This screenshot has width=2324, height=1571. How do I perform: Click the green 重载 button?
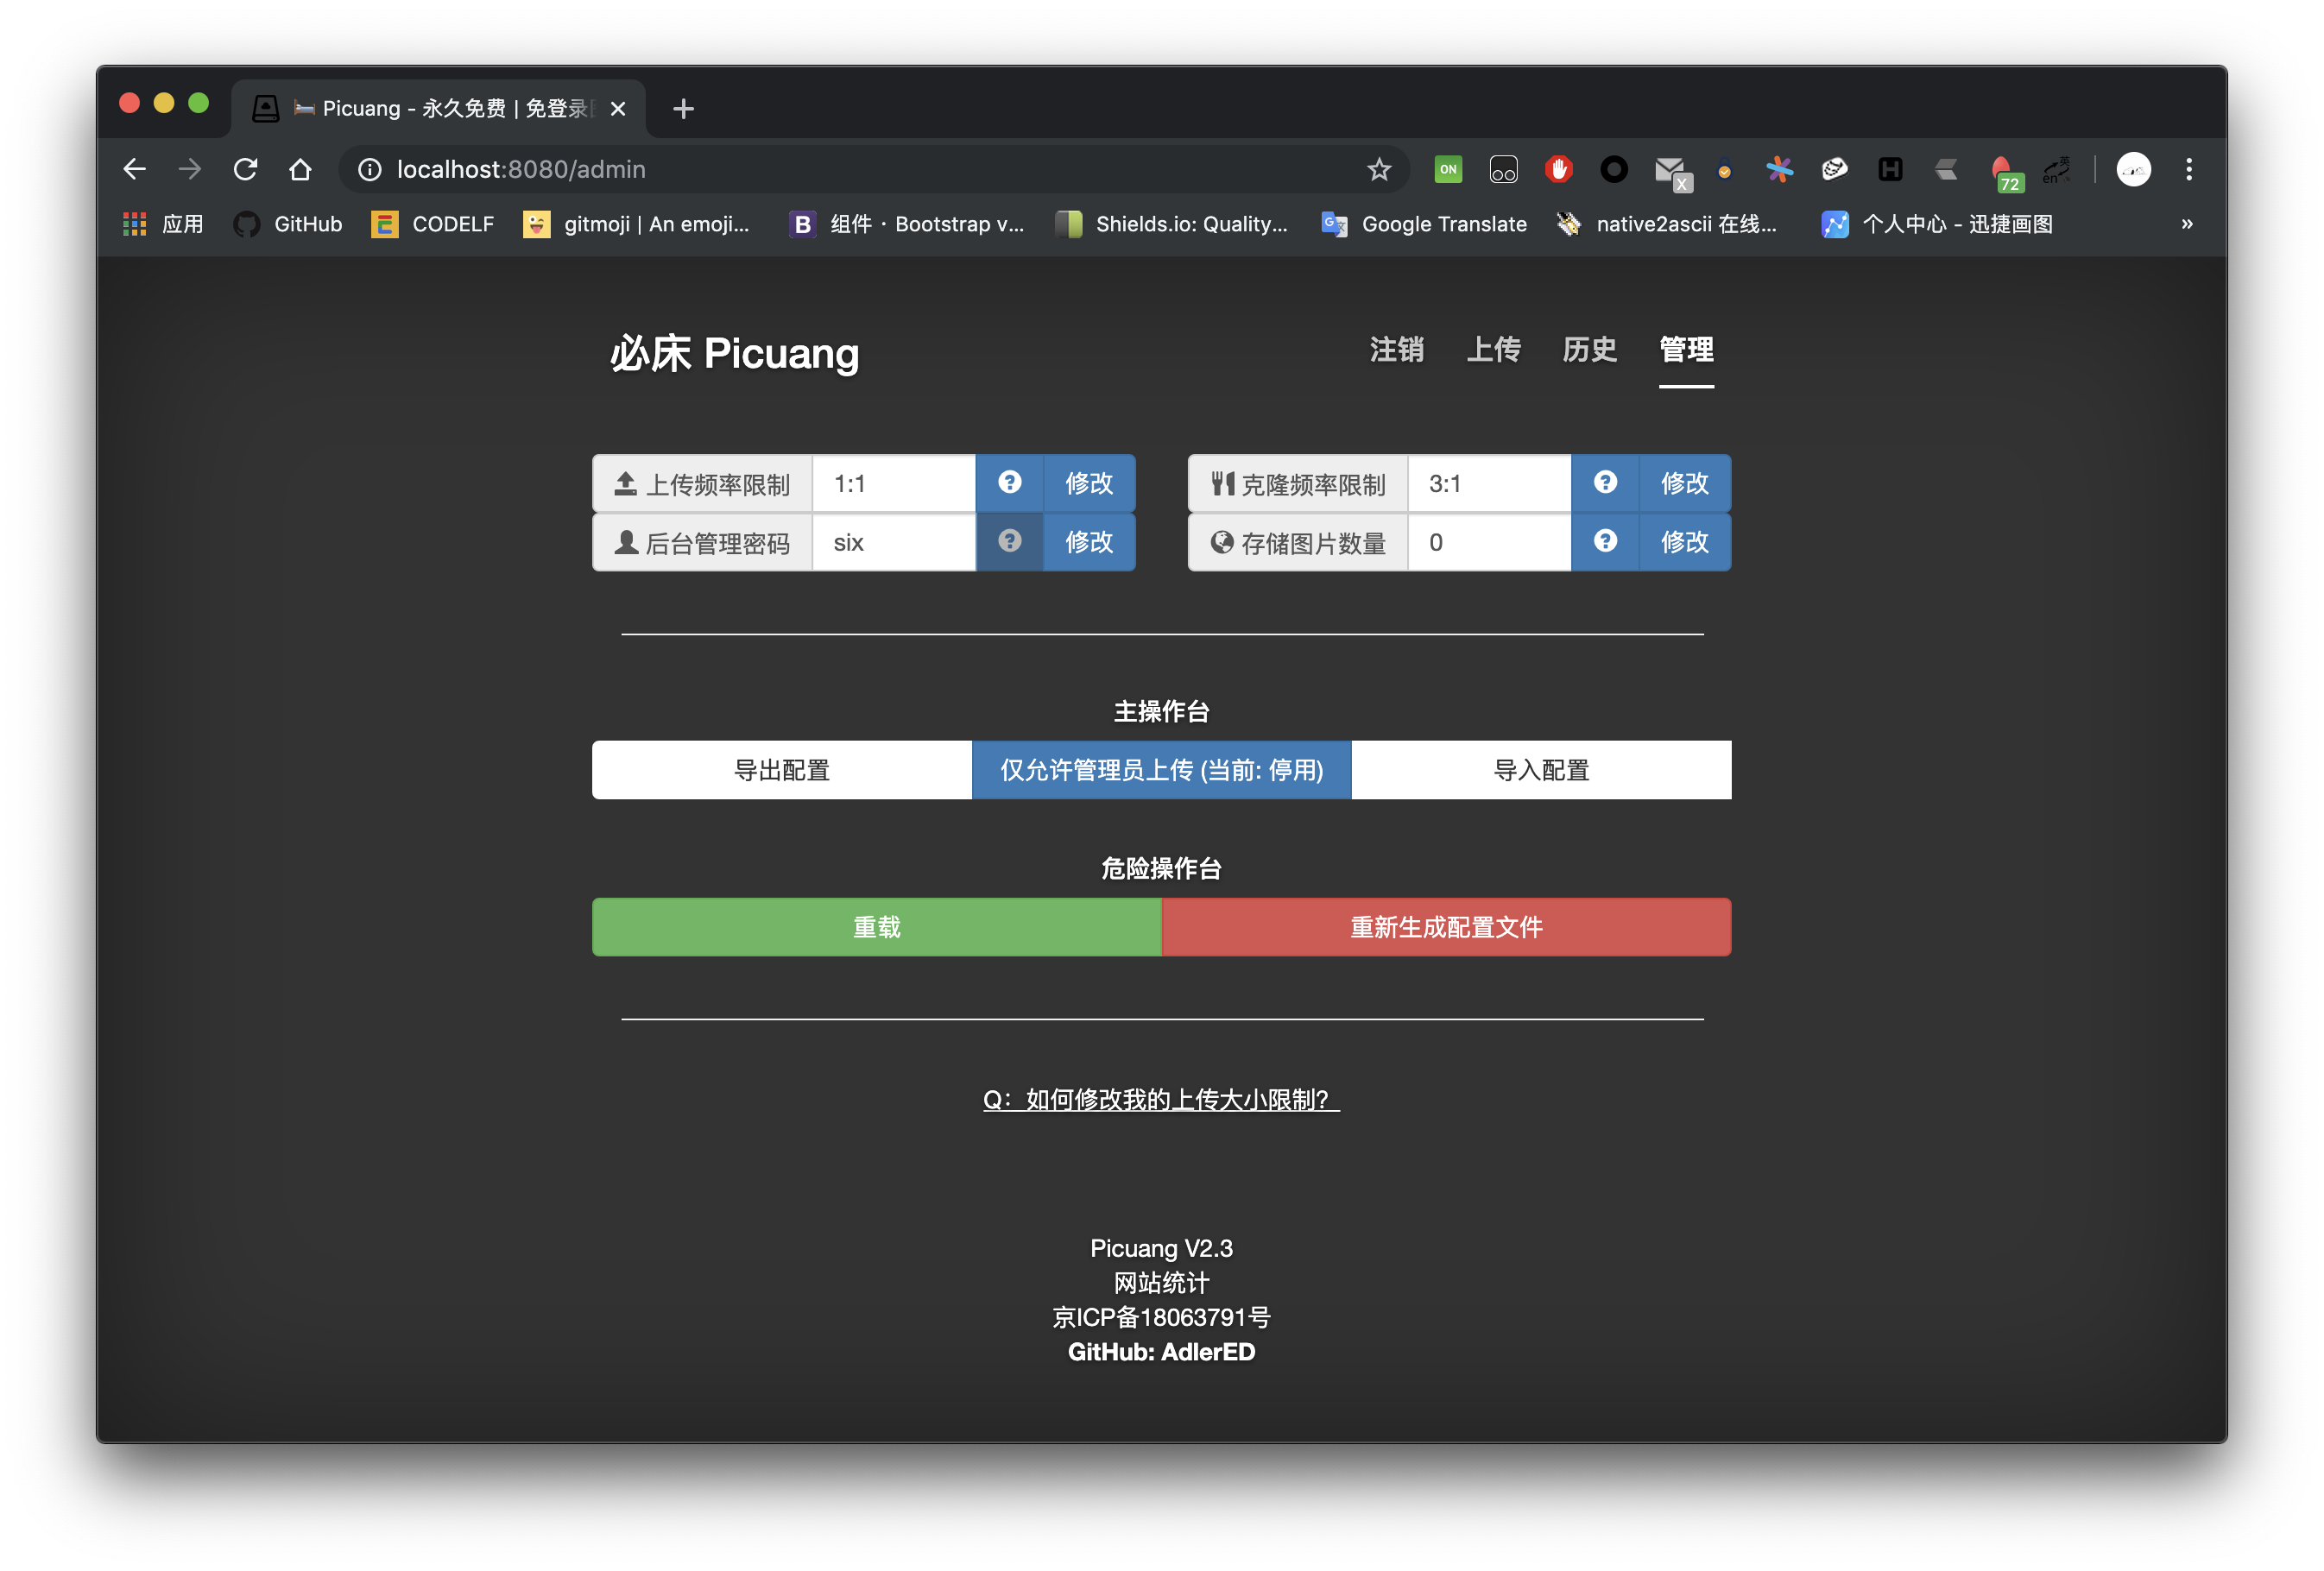tap(877, 927)
